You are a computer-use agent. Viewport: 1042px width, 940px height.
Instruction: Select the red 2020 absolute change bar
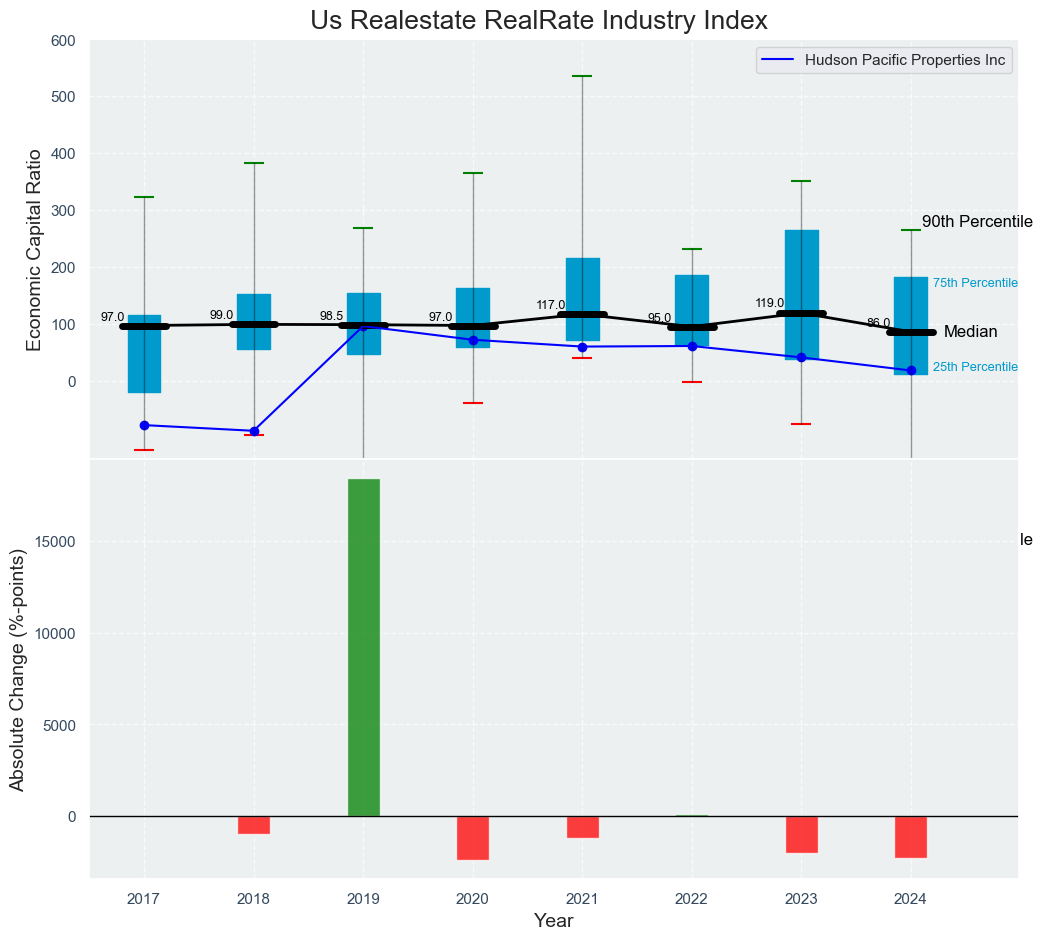pos(473,838)
